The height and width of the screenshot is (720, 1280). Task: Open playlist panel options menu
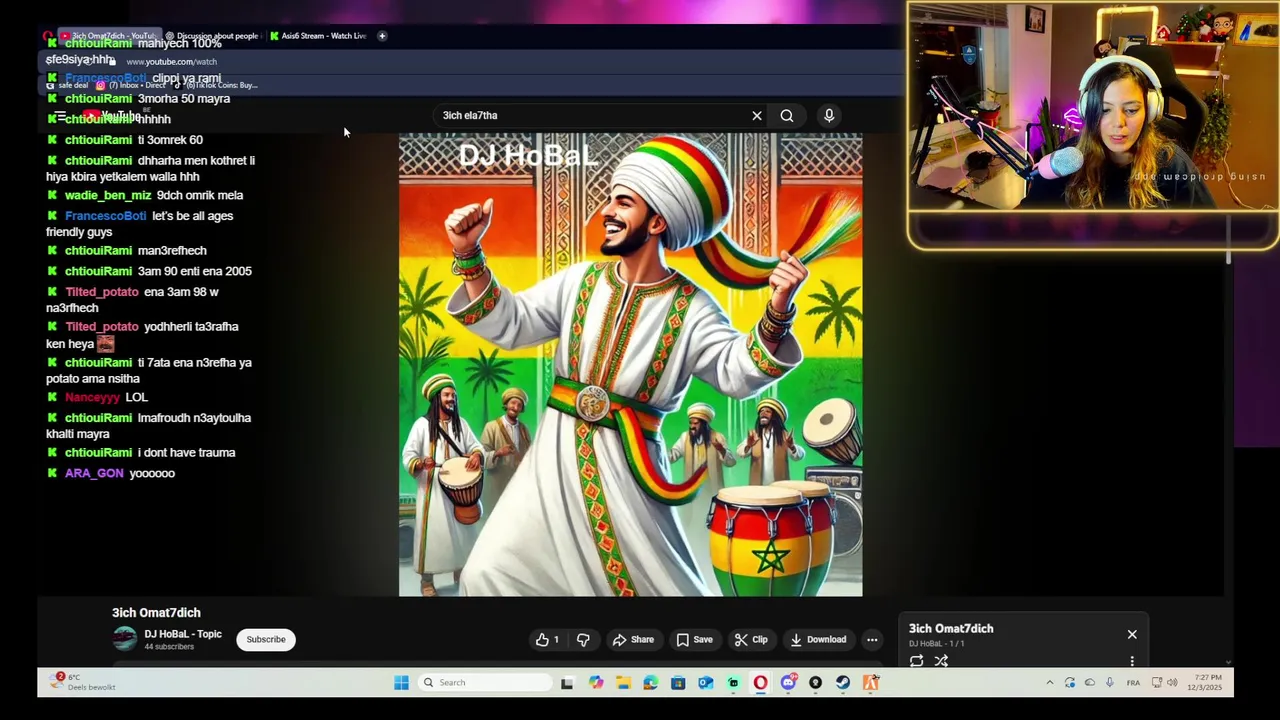(1132, 661)
